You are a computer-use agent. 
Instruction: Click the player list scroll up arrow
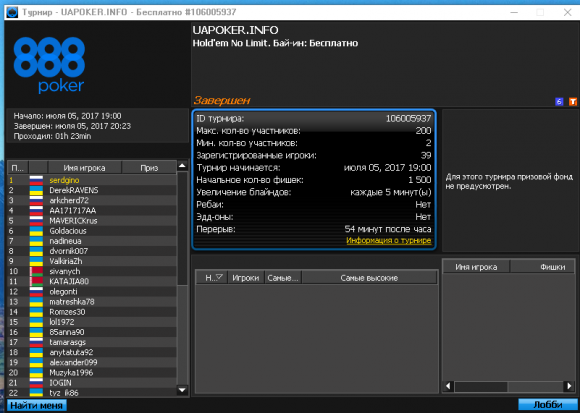tap(182, 166)
